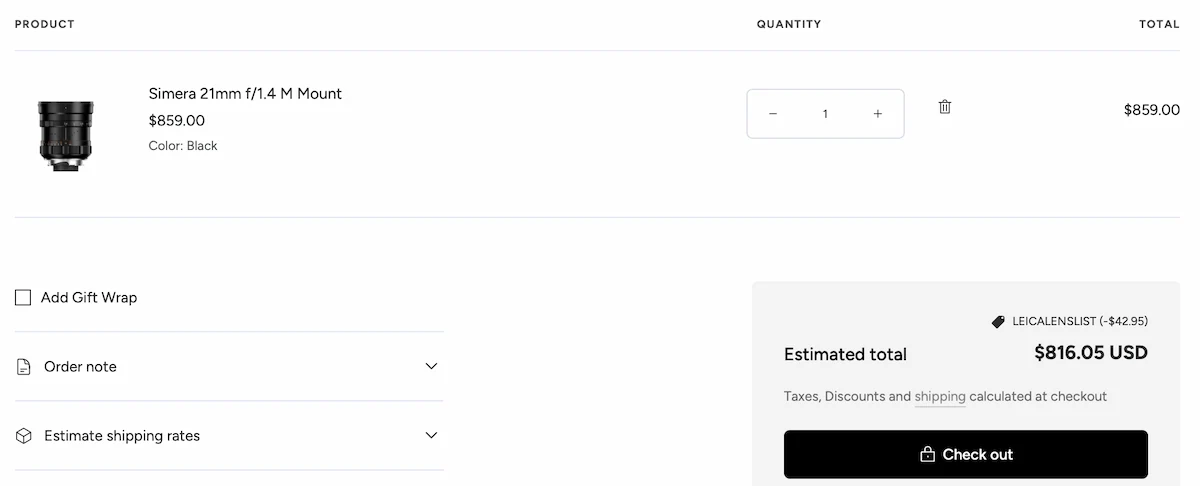The height and width of the screenshot is (486, 1200).
Task: Click the quantity number field
Action: pyautogui.click(x=825, y=114)
